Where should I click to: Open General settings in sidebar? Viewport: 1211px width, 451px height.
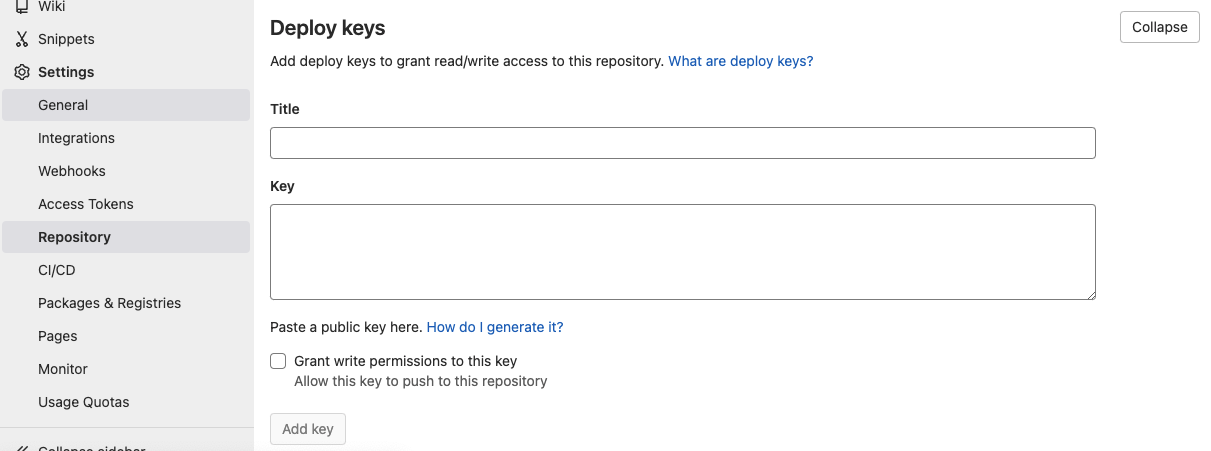pyautogui.click(x=63, y=105)
